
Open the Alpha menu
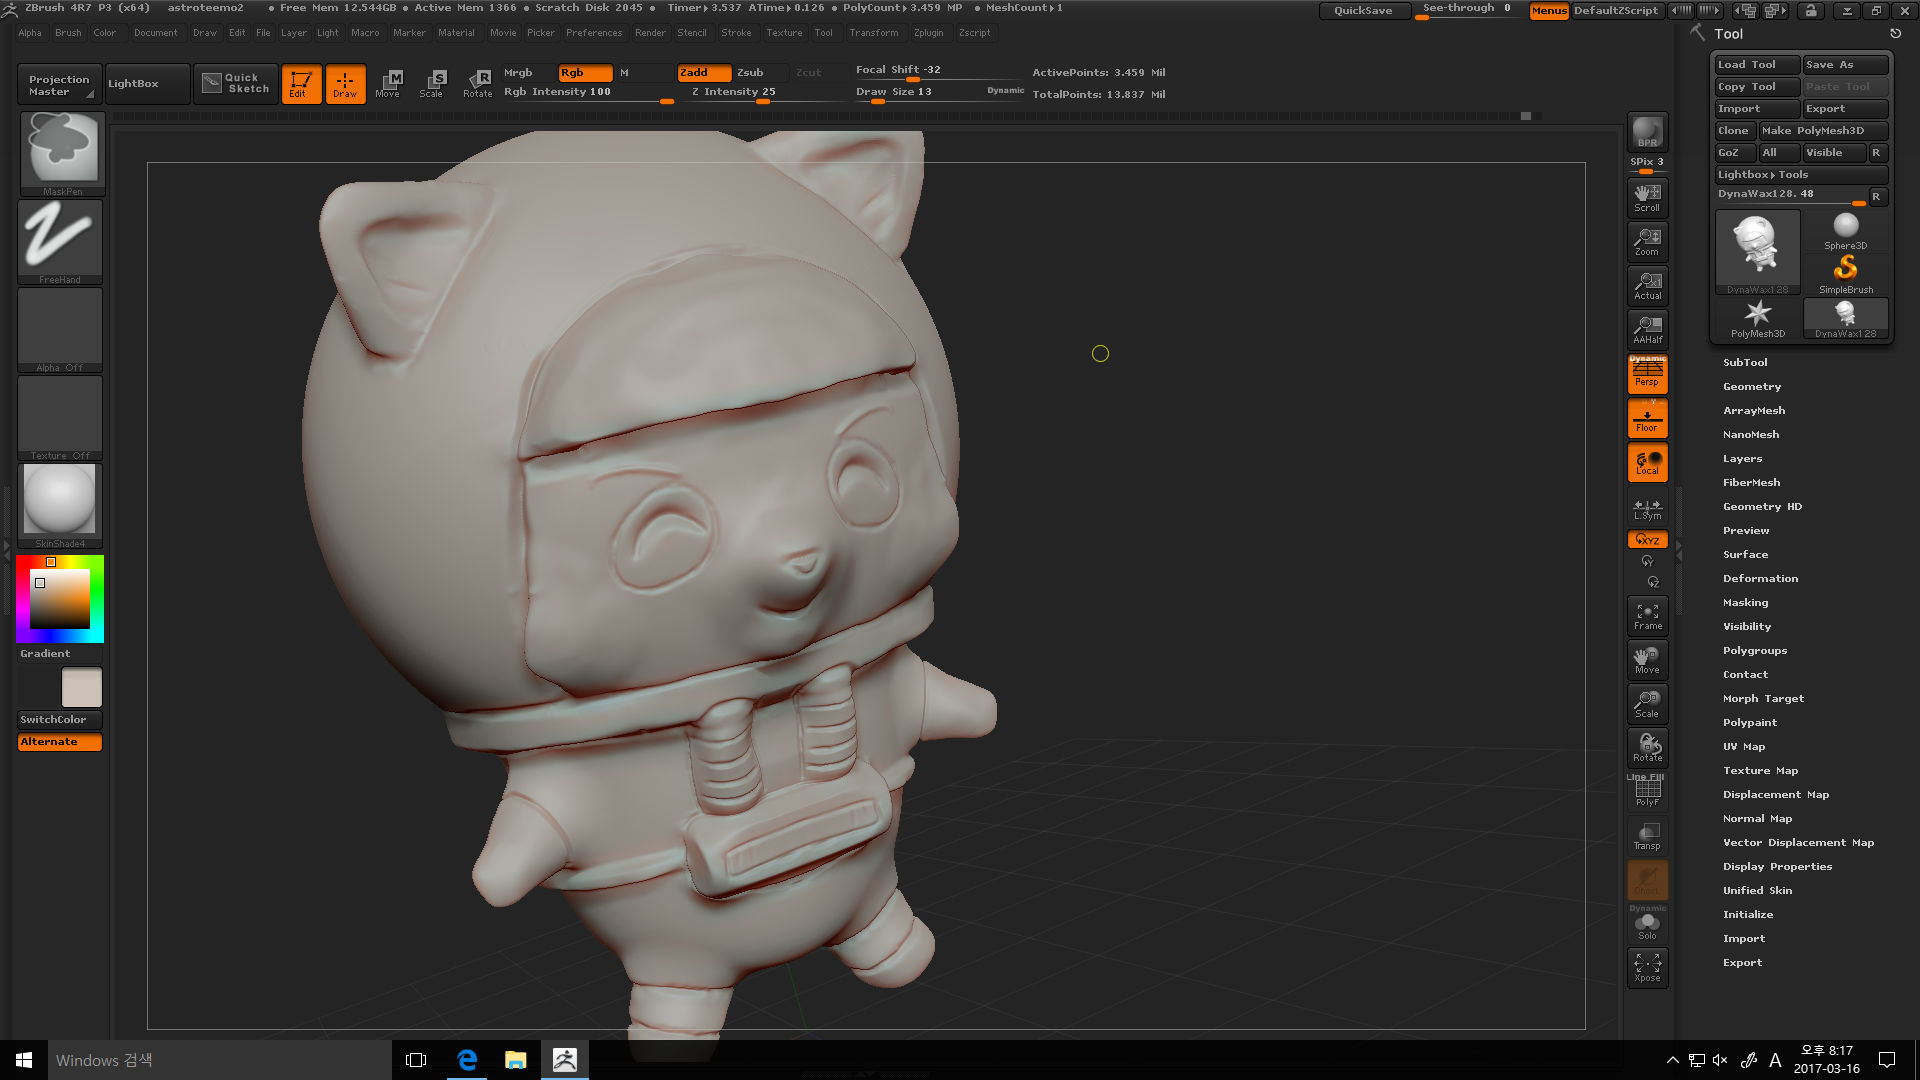click(x=30, y=33)
